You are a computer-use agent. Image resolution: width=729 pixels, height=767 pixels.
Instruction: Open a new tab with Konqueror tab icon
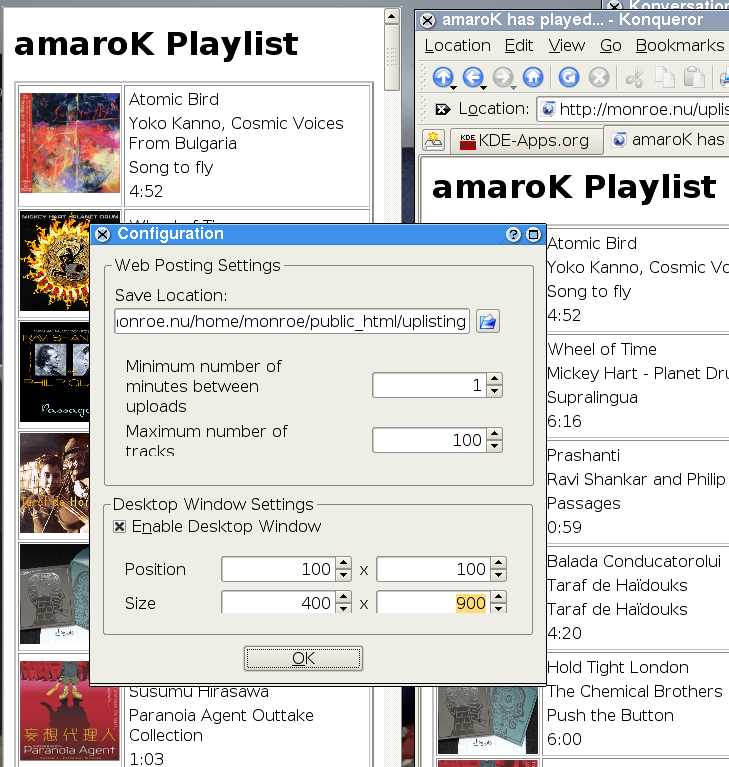tap(433, 140)
